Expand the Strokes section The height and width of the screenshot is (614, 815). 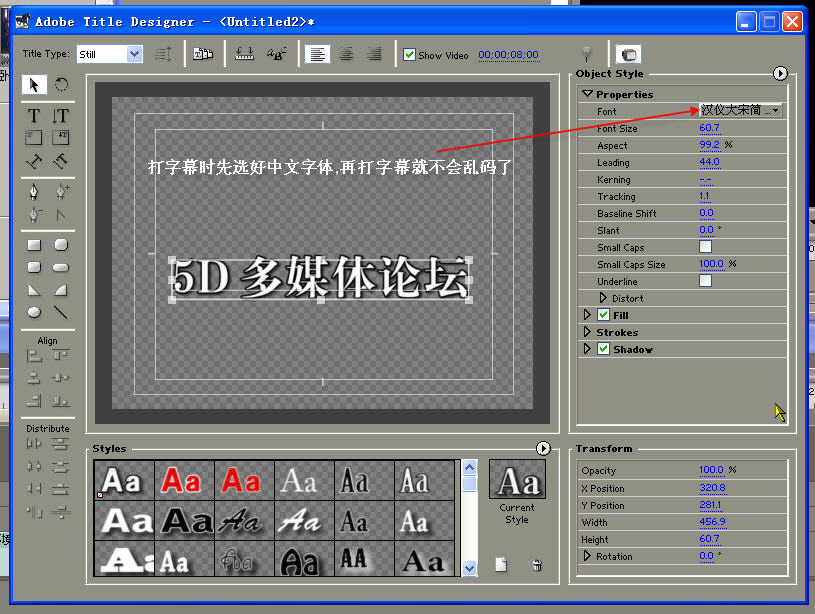pos(587,332)
